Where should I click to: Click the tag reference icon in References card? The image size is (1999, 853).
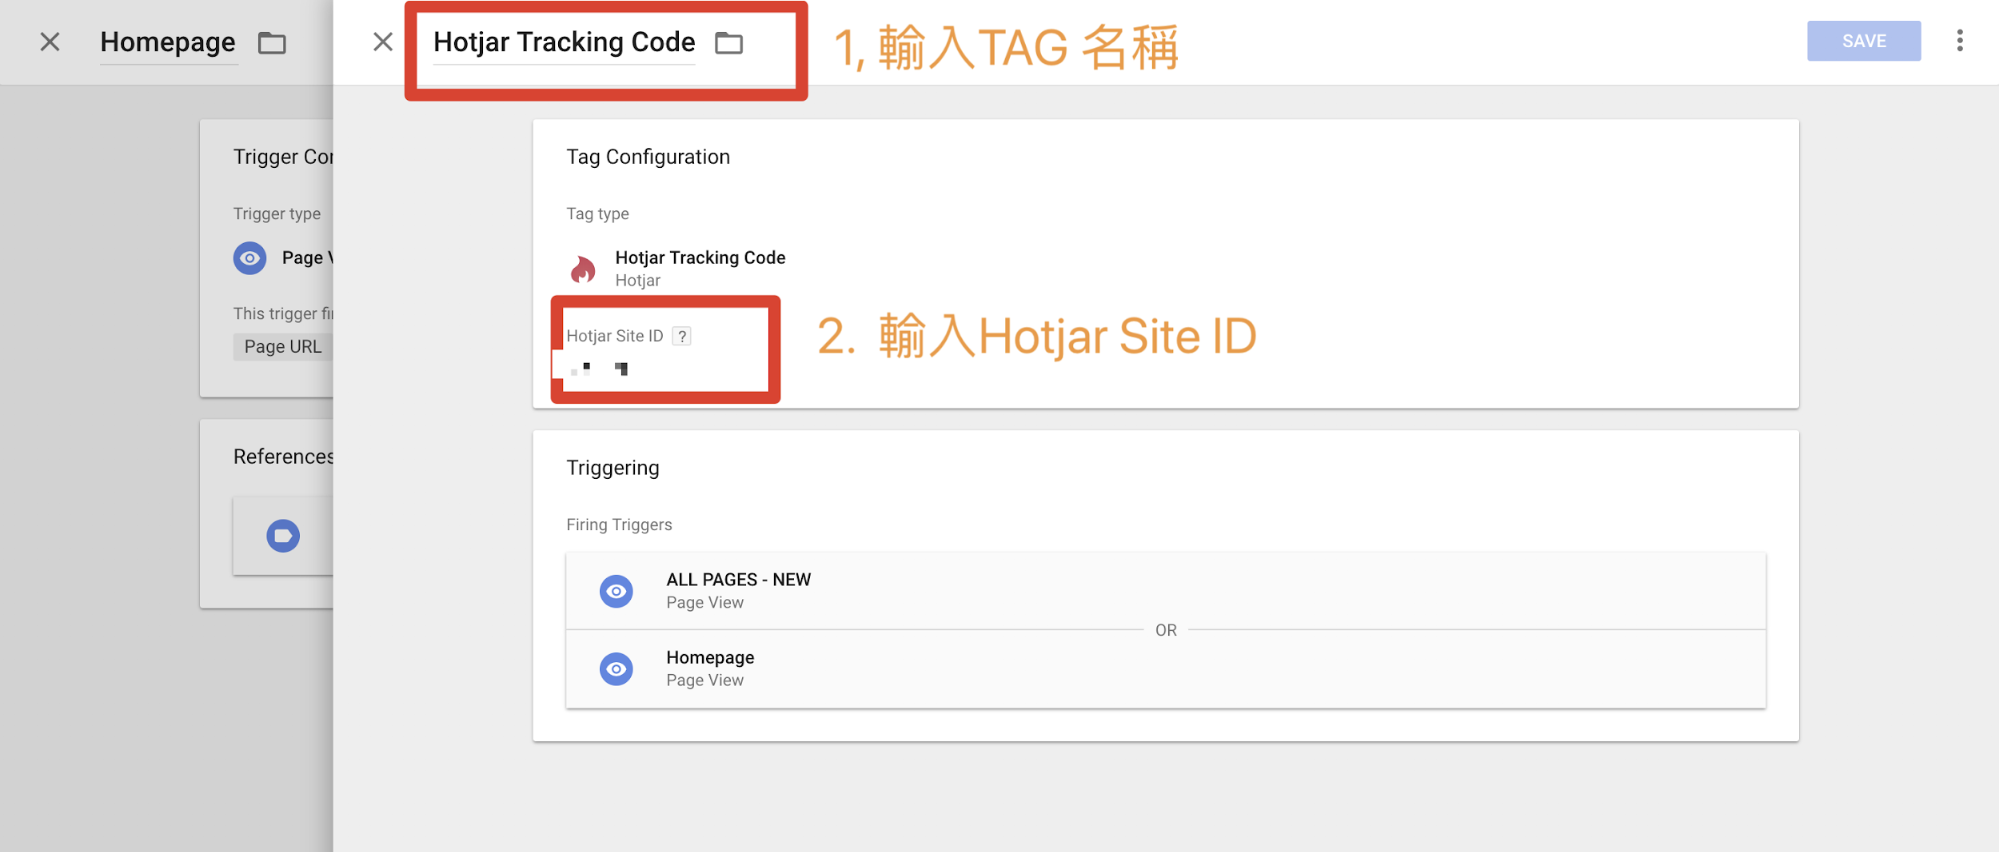[x=283, y=536]
